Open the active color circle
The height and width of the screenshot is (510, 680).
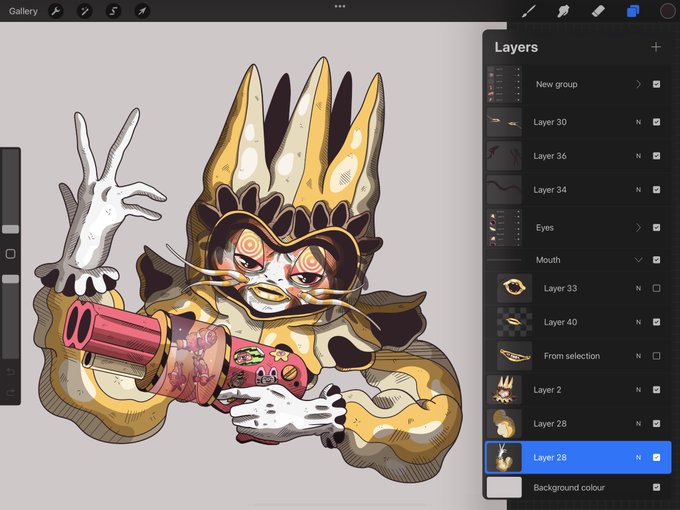pos(667,11)
